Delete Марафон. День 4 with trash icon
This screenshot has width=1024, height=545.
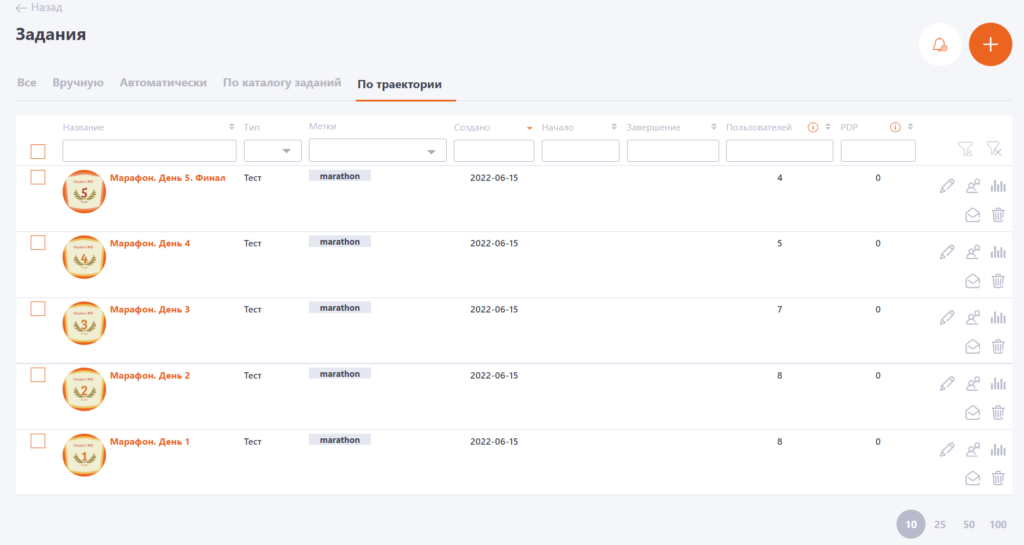tap(998, 281)
